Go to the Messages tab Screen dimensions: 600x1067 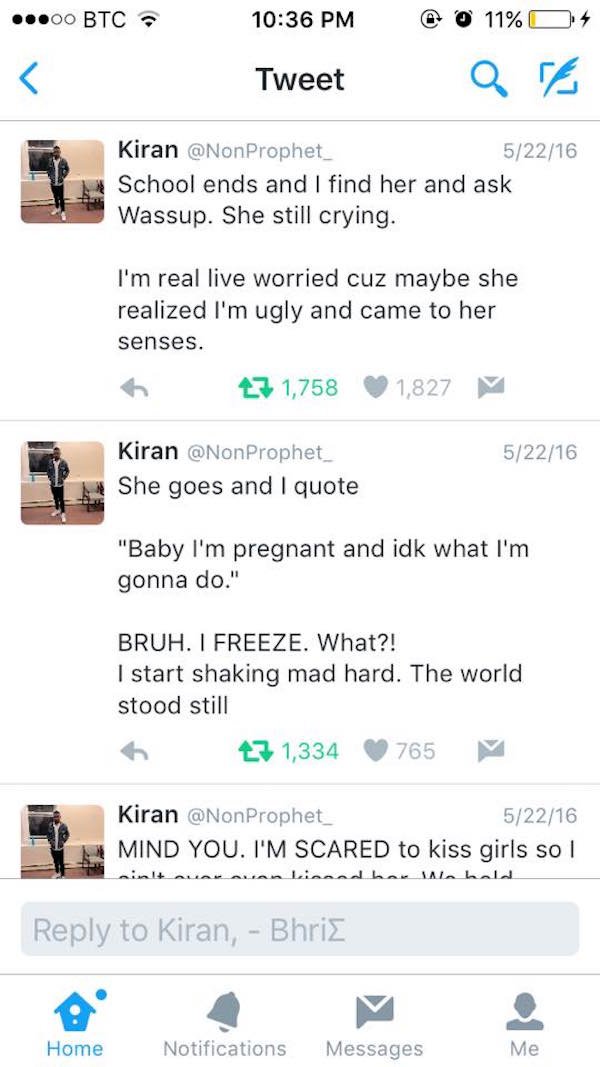[x=375, y=1023]
